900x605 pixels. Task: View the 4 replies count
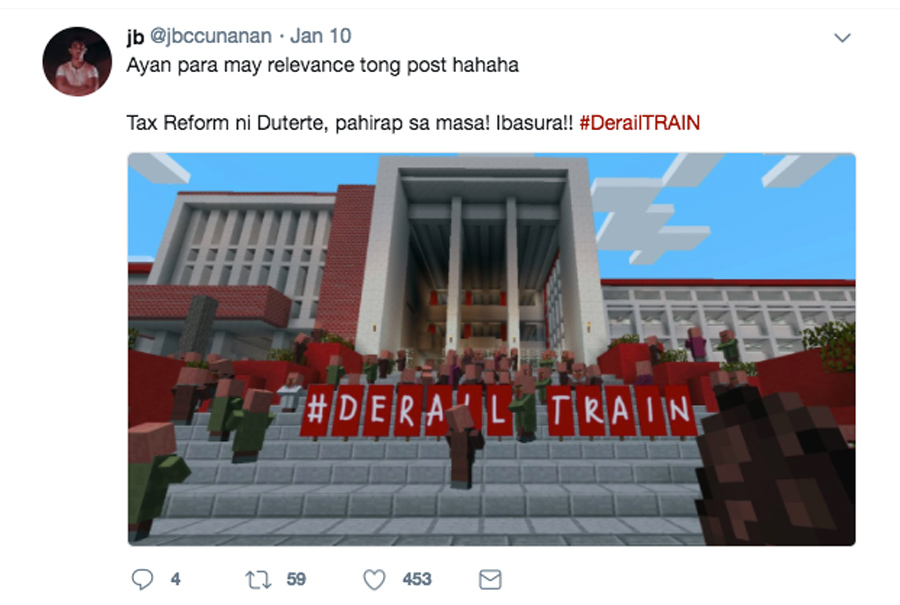tap(176, 579)
